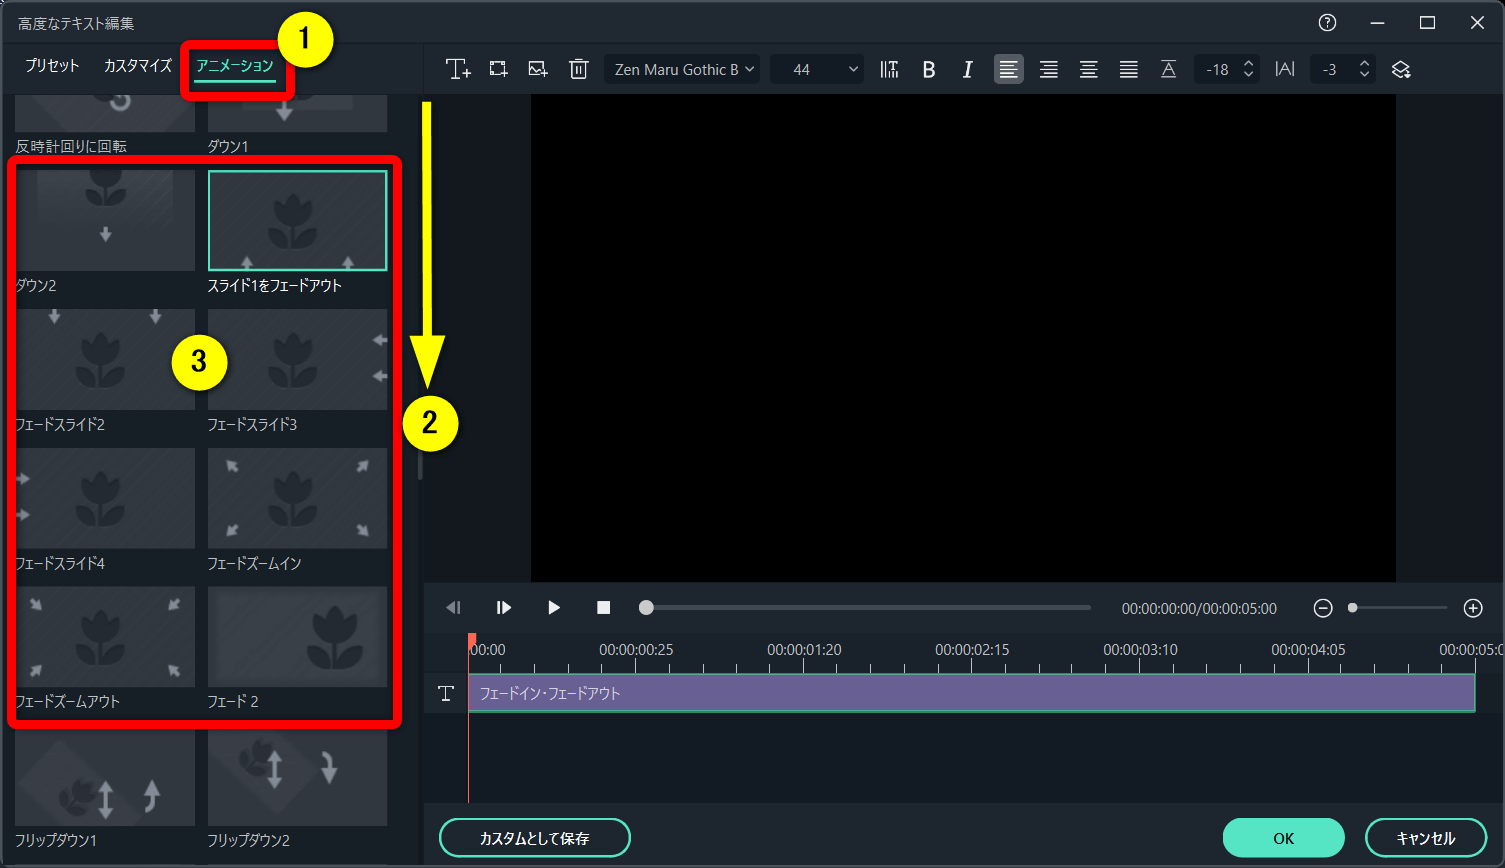Select the スライド1をフェードアウト animation
The image size is (1505, 868).
[297, 220]
